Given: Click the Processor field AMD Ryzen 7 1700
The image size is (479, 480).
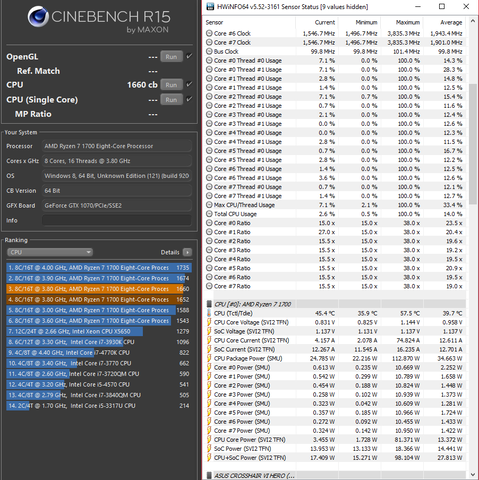Looking at the screenshot, I should [117, 146].
